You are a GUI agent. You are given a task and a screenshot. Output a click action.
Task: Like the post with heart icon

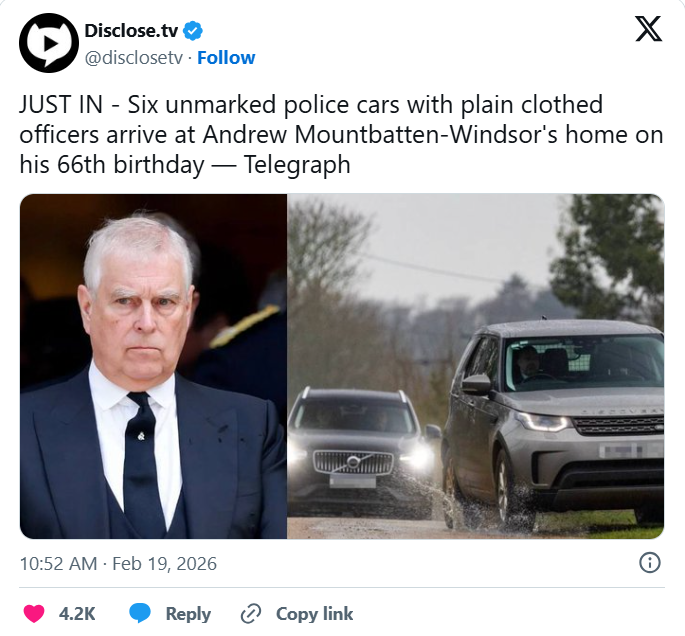tap(34, 613)
